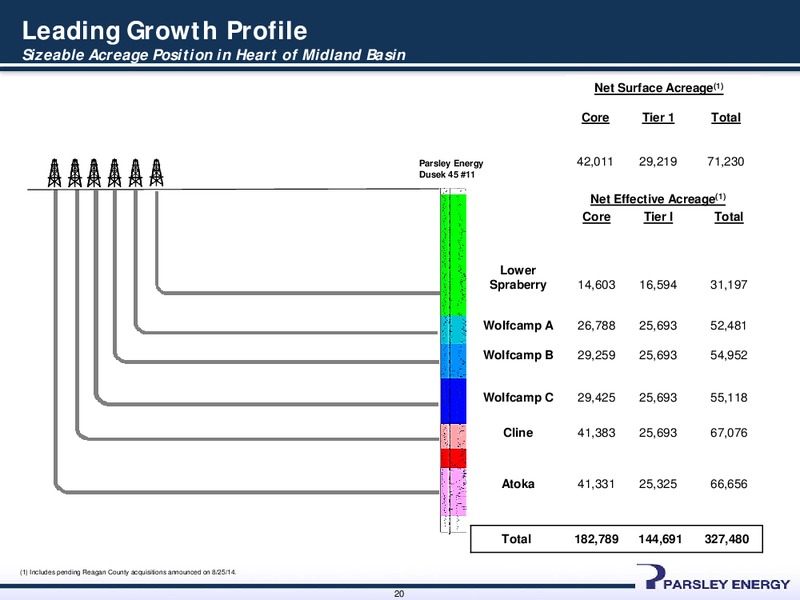The width and height of the screenshot is (800, 600).
Task: Click the Wolfcamp A total 52,481
Action: (729, 326)
